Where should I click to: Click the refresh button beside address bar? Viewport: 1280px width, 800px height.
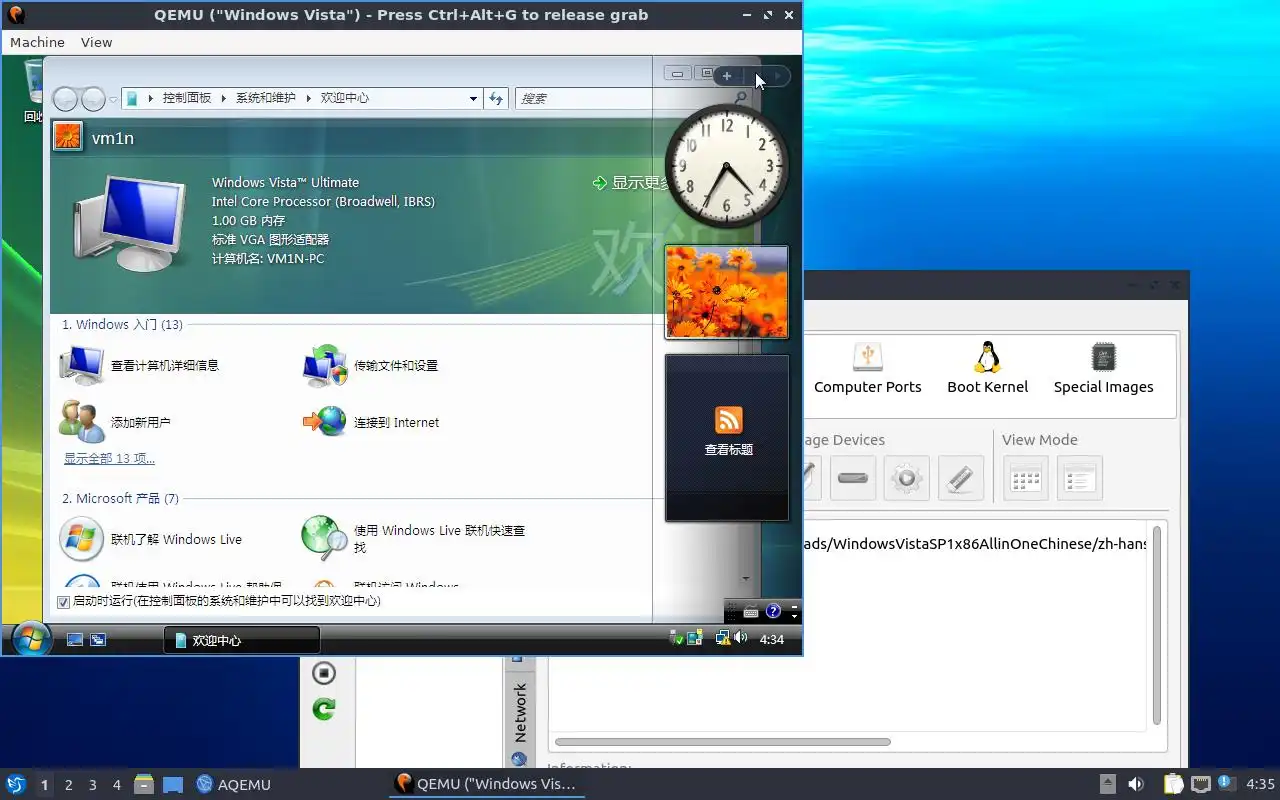pos(496,98)
